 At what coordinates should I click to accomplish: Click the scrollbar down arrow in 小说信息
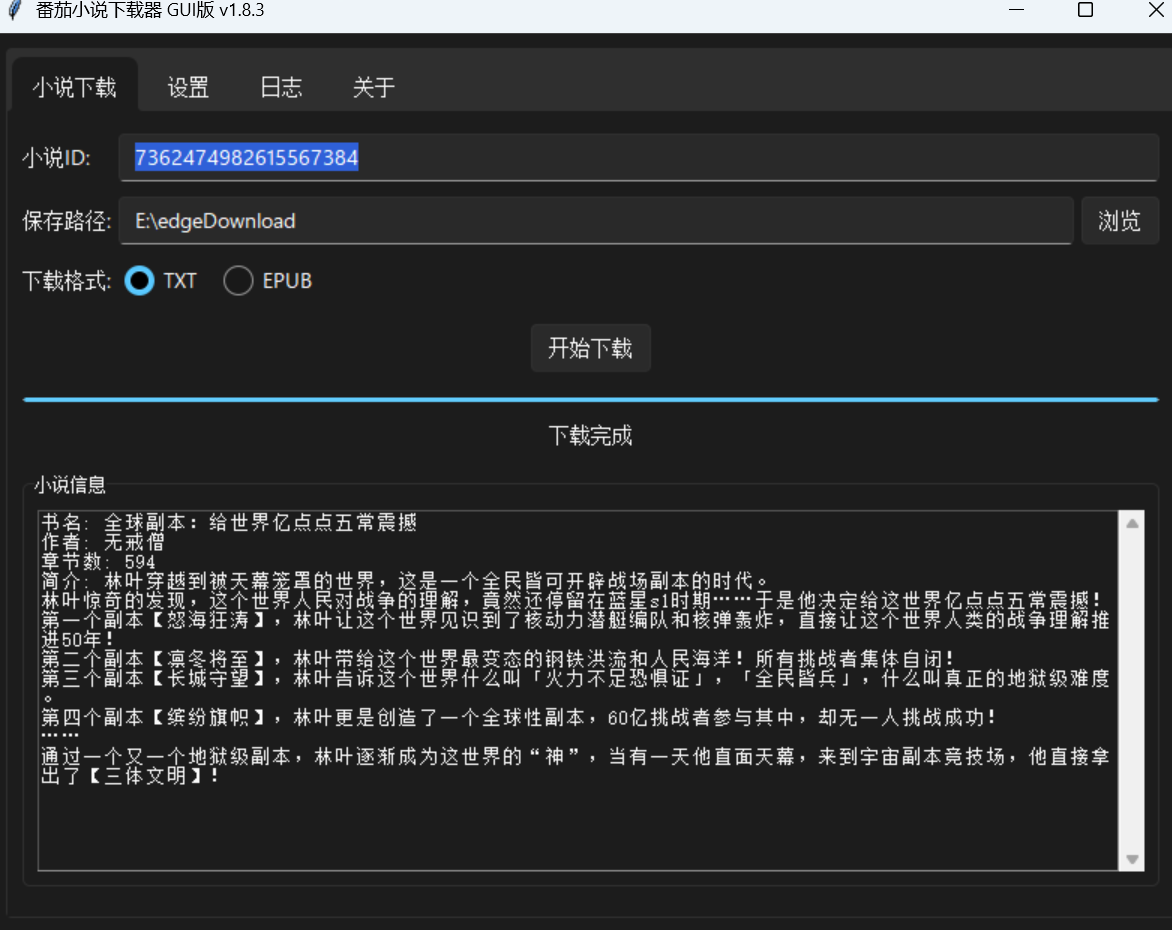(1132, 858)
